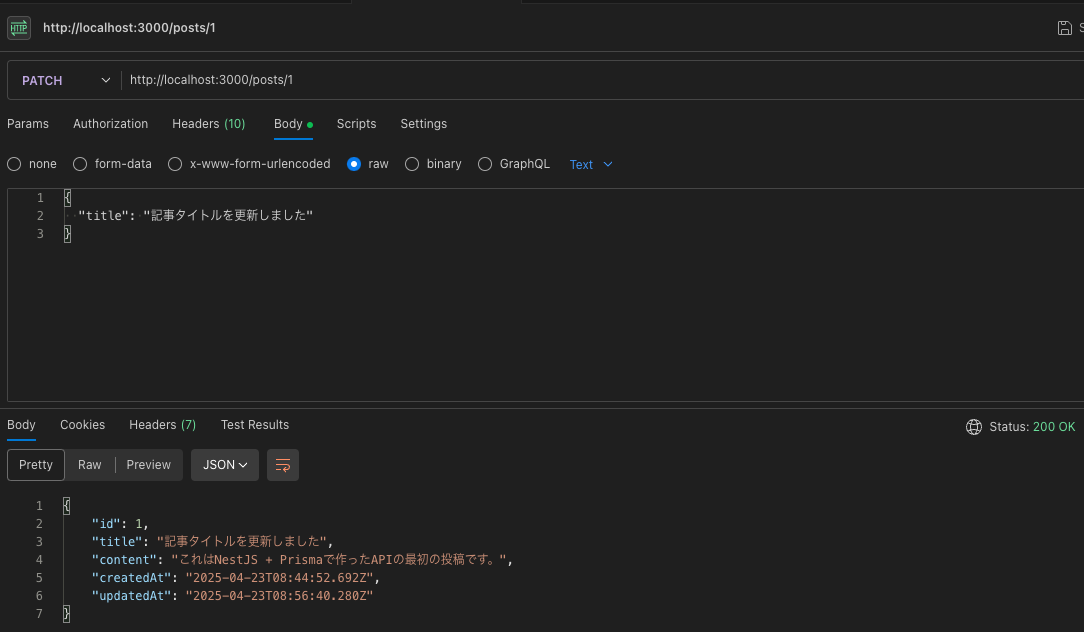Click the title line in request body editor
The width and height of the screenshot is (1084, 632).
click(x=196, y=216)
